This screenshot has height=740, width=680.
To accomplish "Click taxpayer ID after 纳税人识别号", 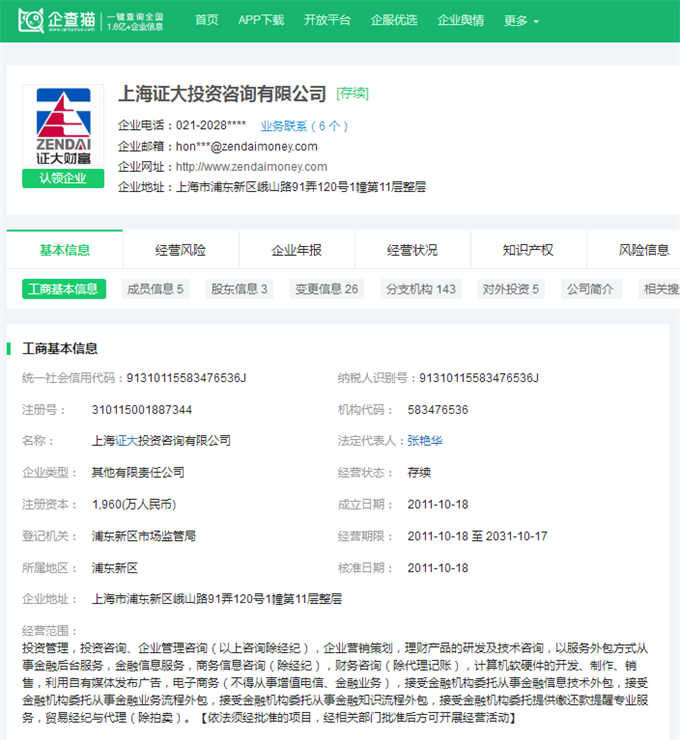I will point(479,378).
